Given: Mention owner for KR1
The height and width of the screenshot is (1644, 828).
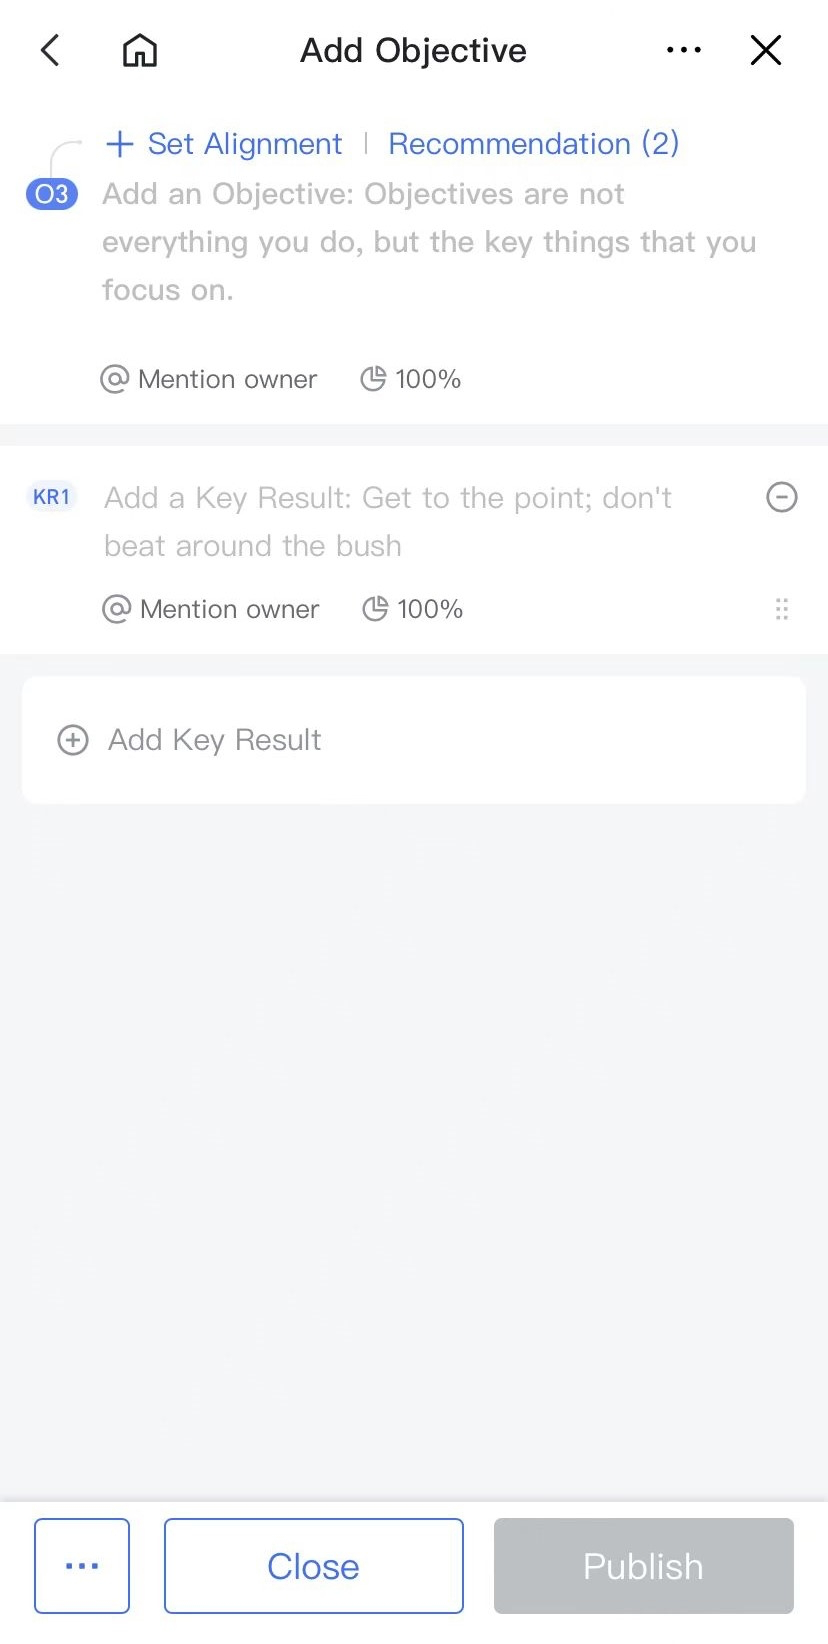Looking at the screenshot, I should [x=211, y=609].
